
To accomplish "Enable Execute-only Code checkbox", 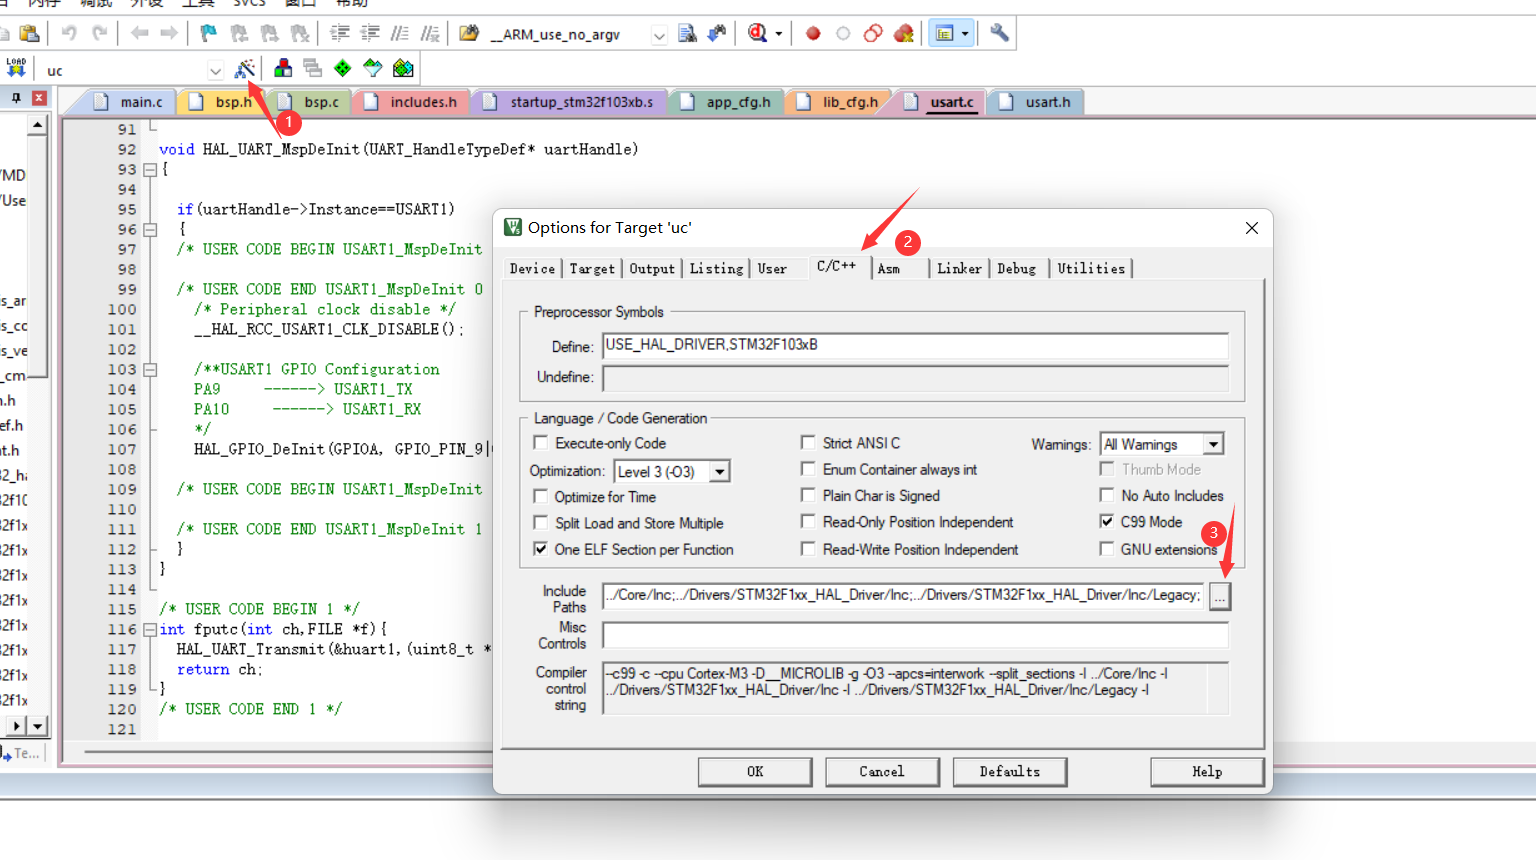I will point(541,442).
